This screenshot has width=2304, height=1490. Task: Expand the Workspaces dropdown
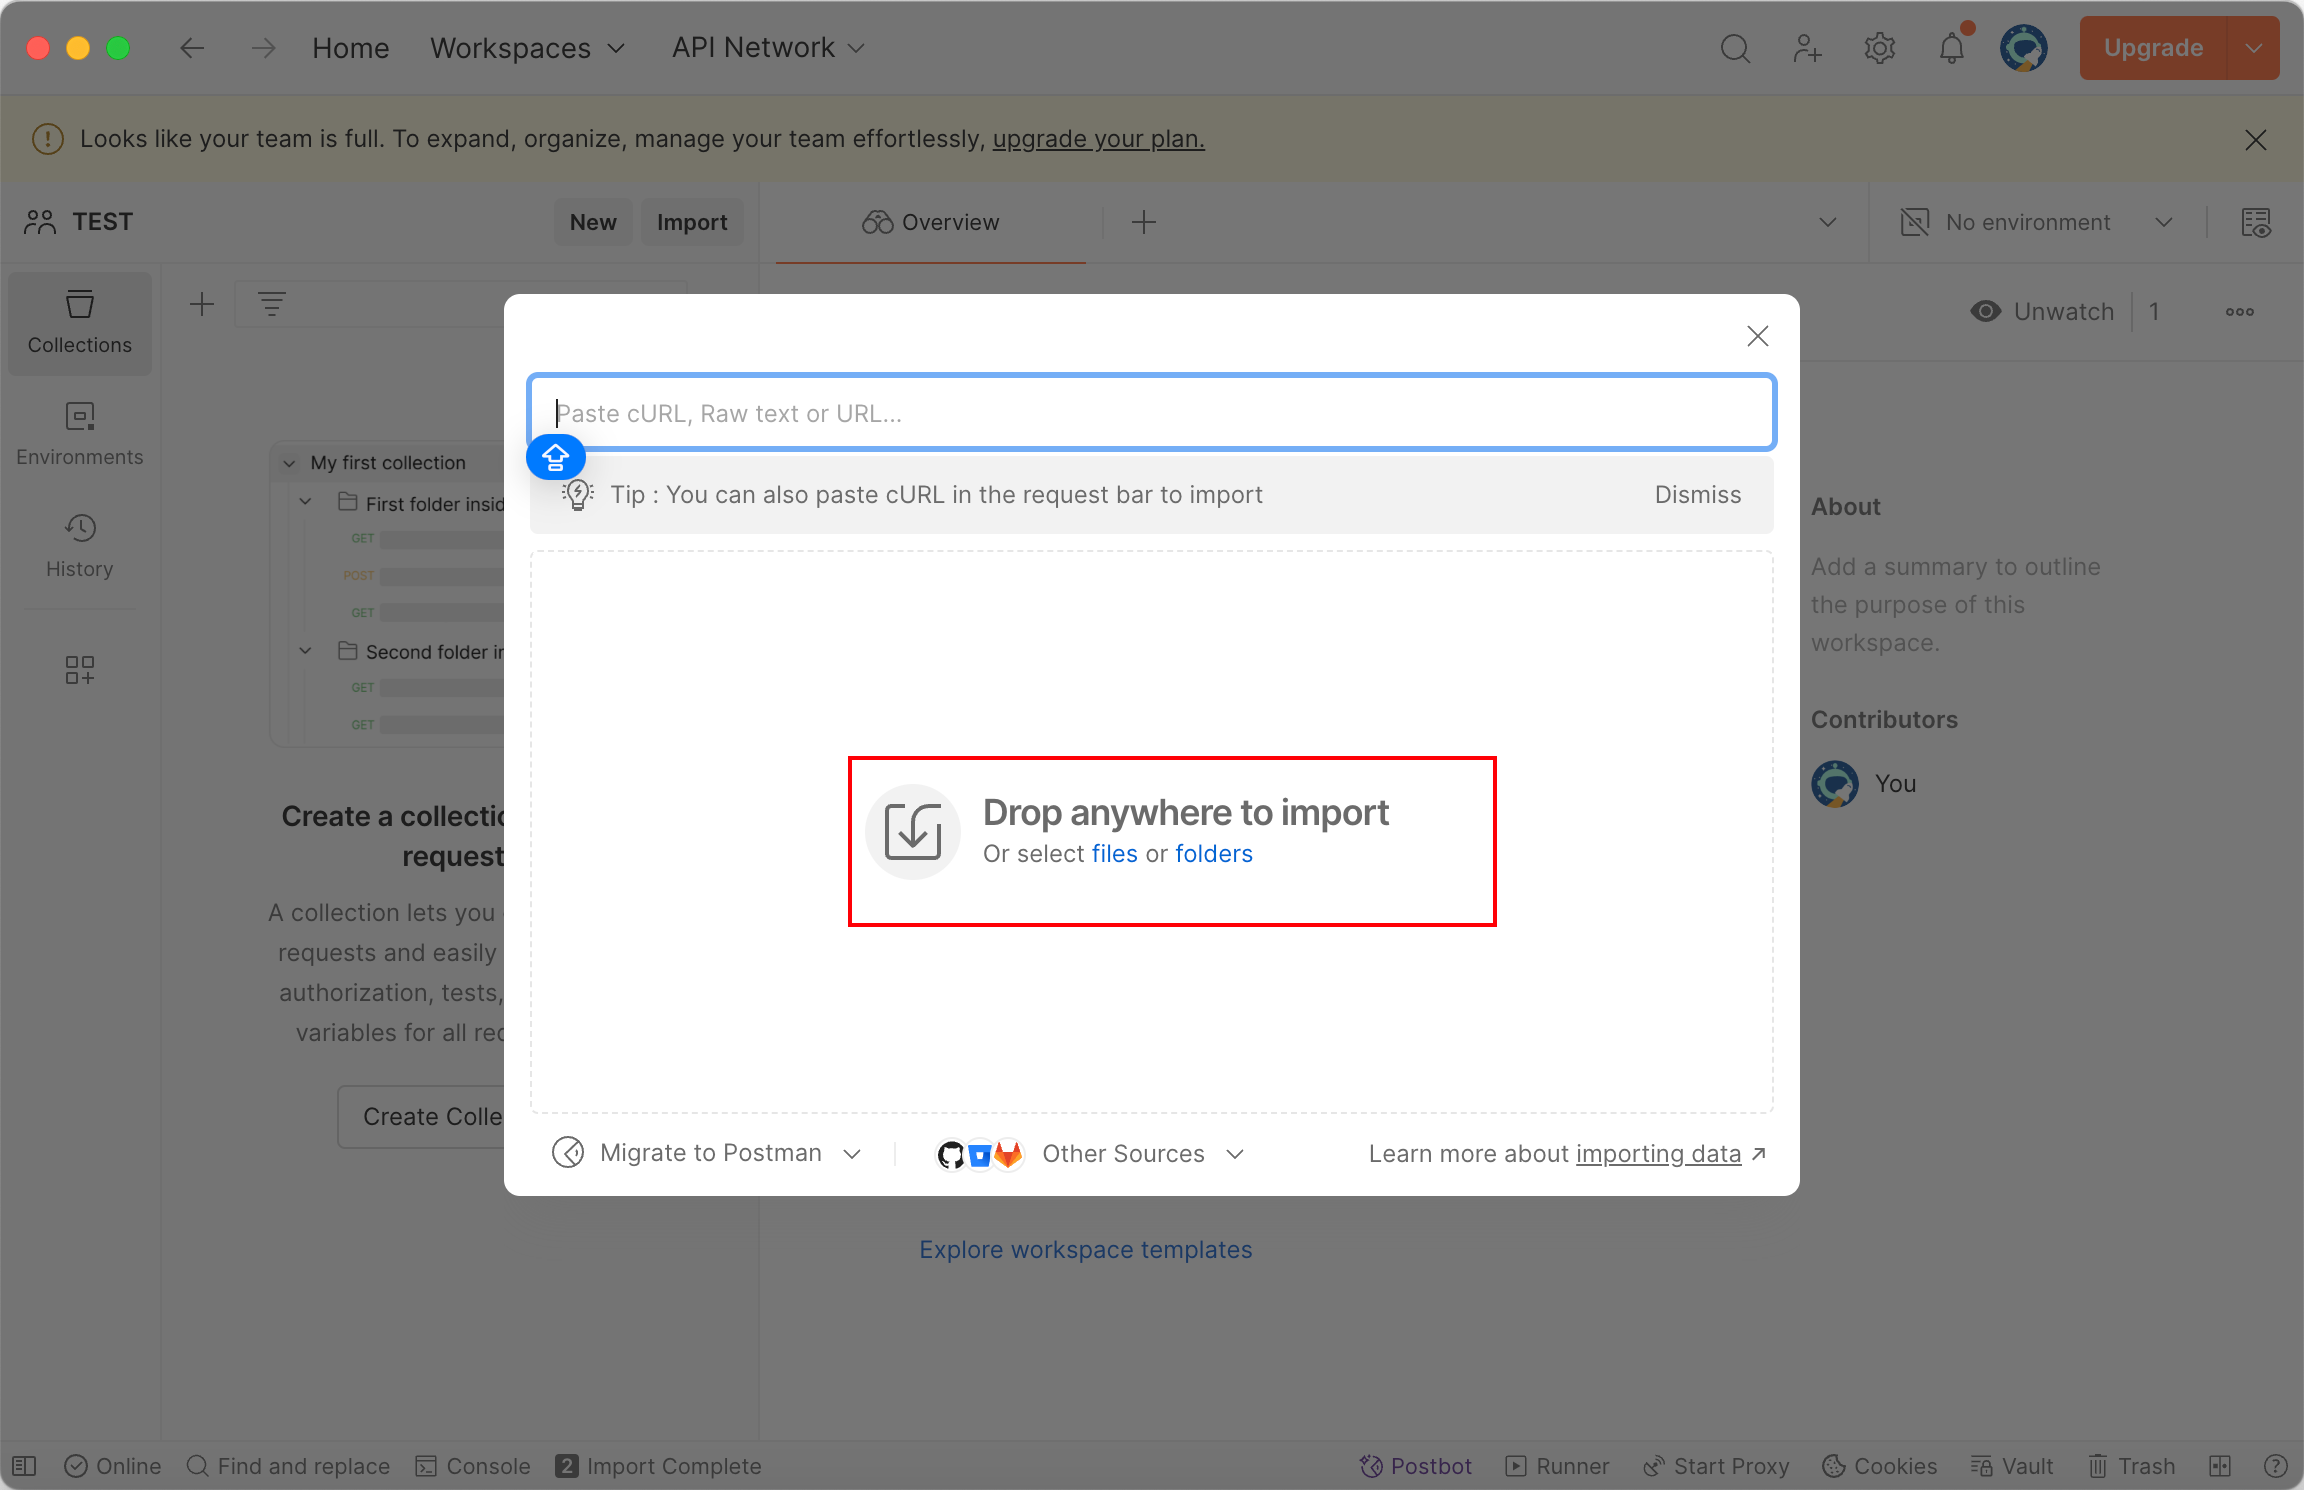pos(528,48)
